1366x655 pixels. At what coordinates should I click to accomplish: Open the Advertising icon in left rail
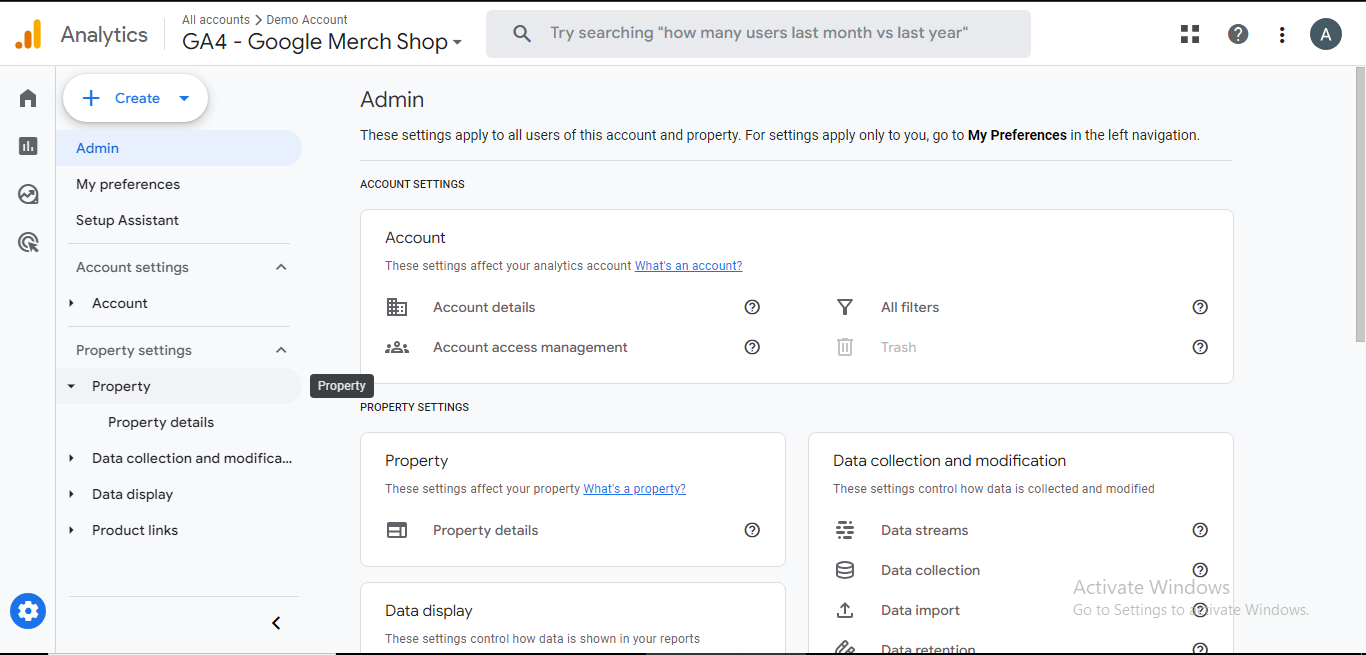pyautogui.click(x=28, y=242)
